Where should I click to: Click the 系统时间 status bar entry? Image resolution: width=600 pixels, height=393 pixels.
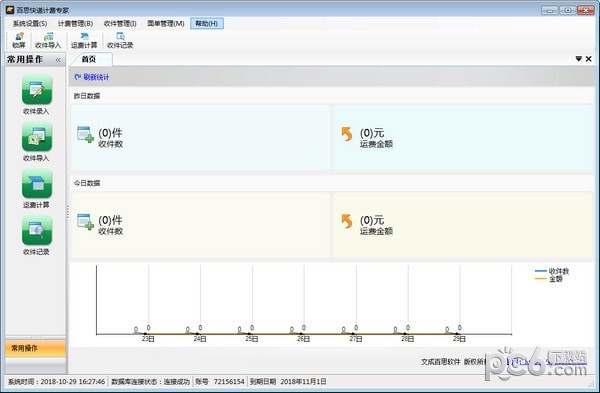click(56, 382)
